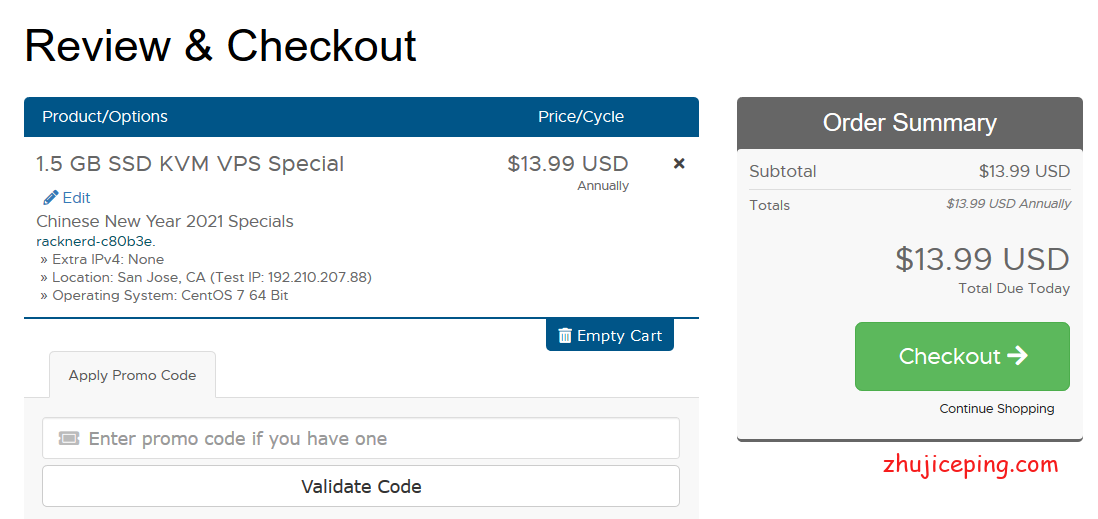Viewport: 1098px width, 519px height.
Task: Click the green Checkout button
Action: [x=962, y=356]
